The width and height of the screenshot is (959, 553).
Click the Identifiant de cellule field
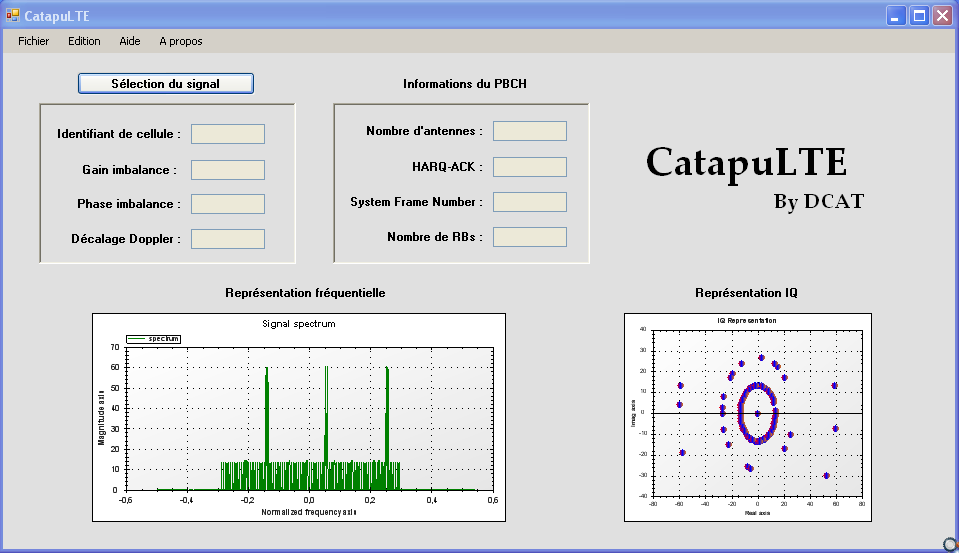tap(228, 134)
